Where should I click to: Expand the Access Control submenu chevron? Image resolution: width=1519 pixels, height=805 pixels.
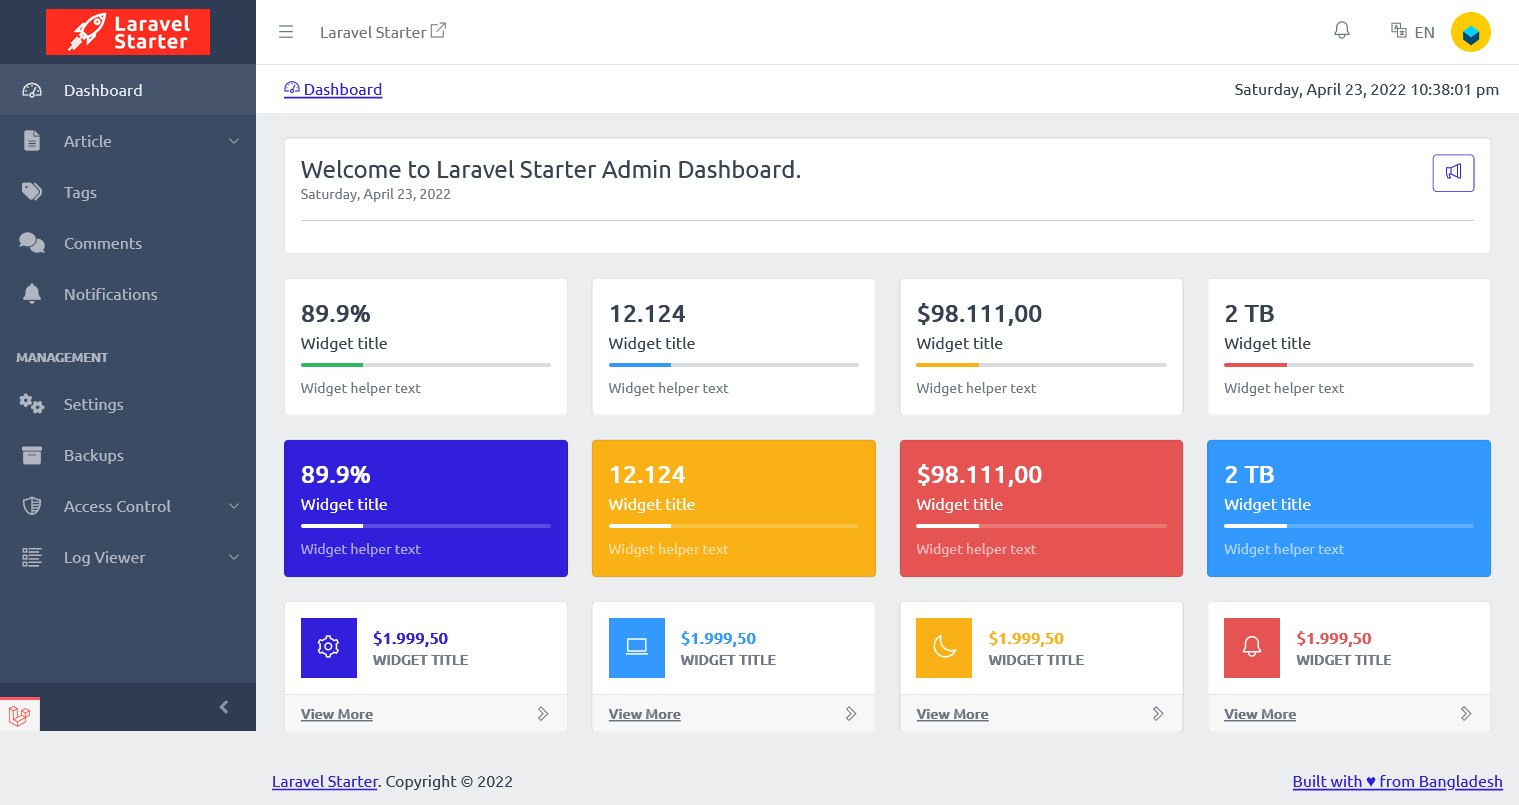click(234, 506)
